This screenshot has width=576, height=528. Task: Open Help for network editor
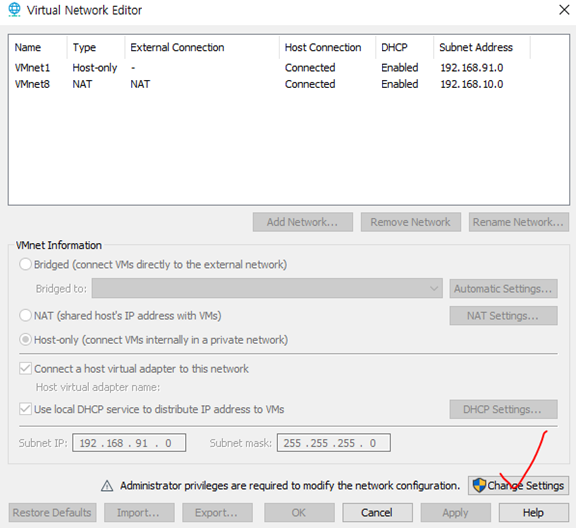click(x=533, y=513)
